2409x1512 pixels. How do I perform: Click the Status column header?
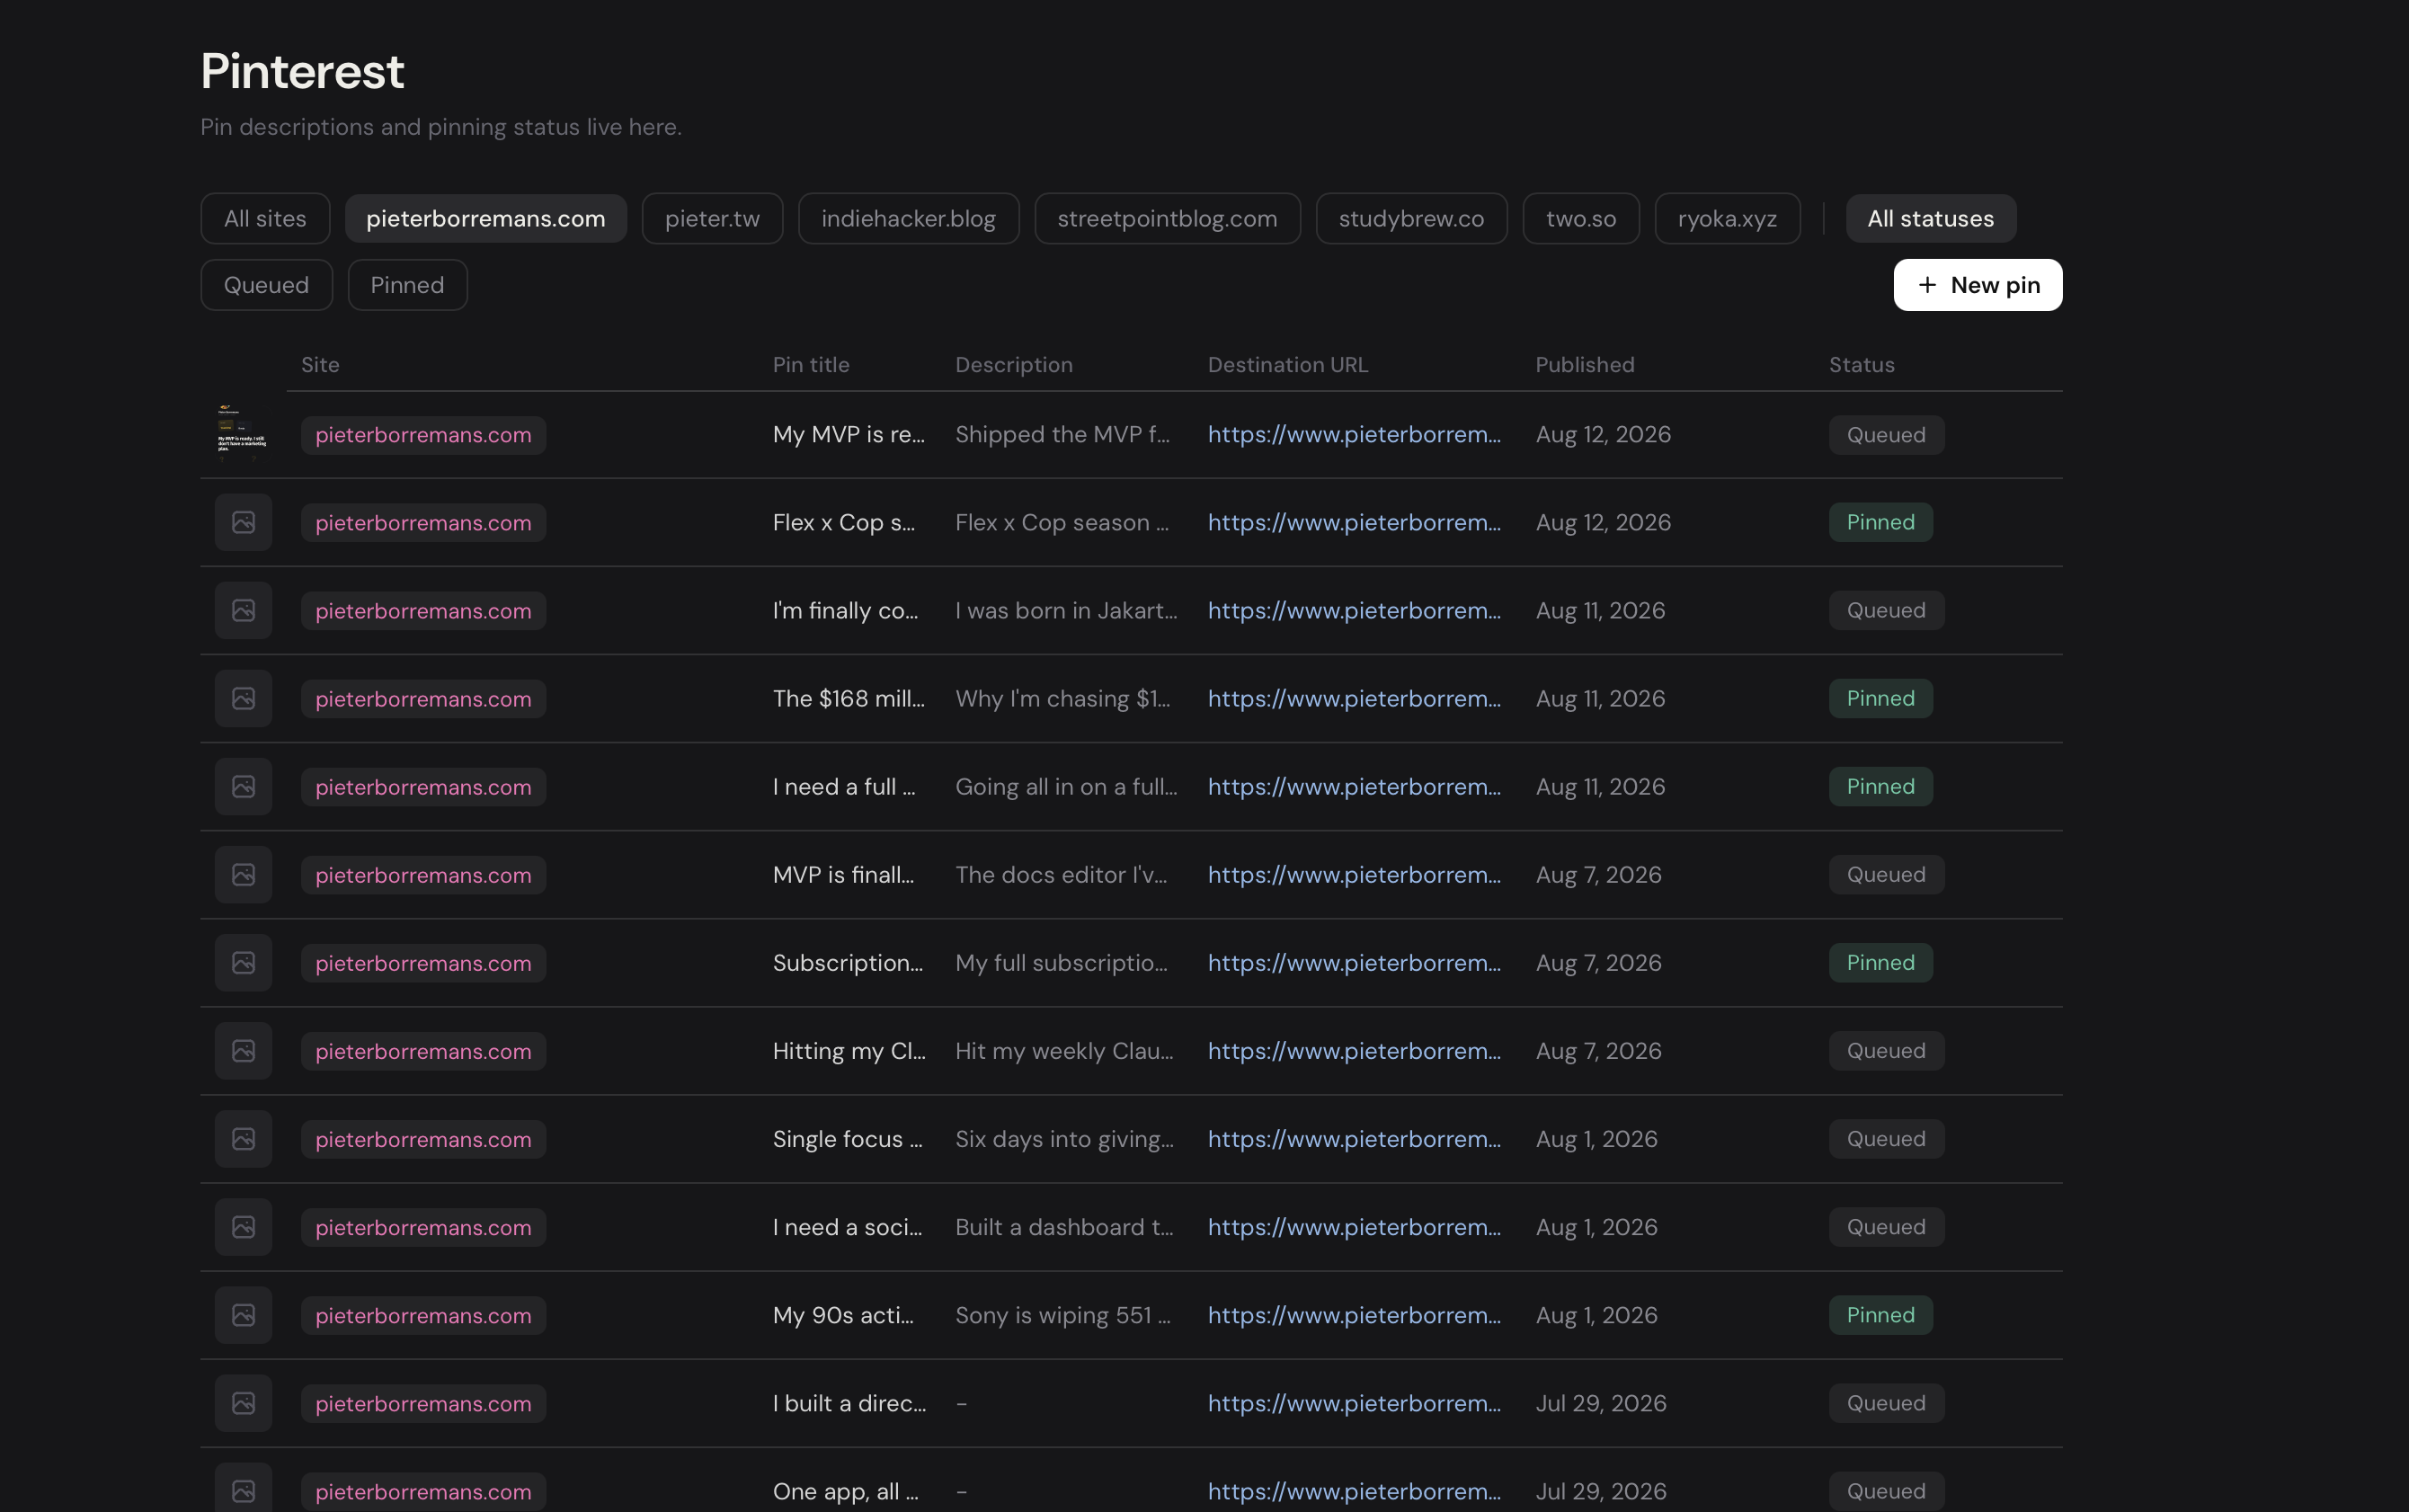1861,364
